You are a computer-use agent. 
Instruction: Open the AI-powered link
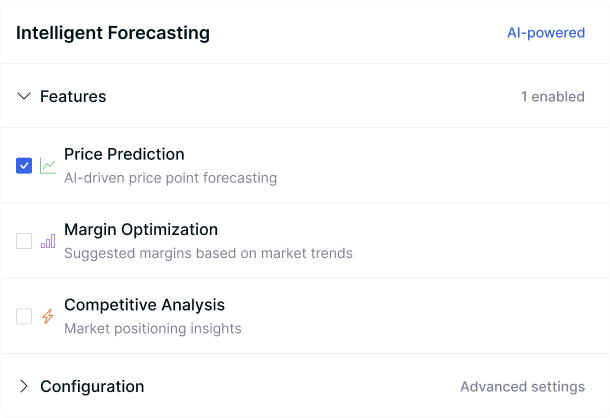pos(546,33)
